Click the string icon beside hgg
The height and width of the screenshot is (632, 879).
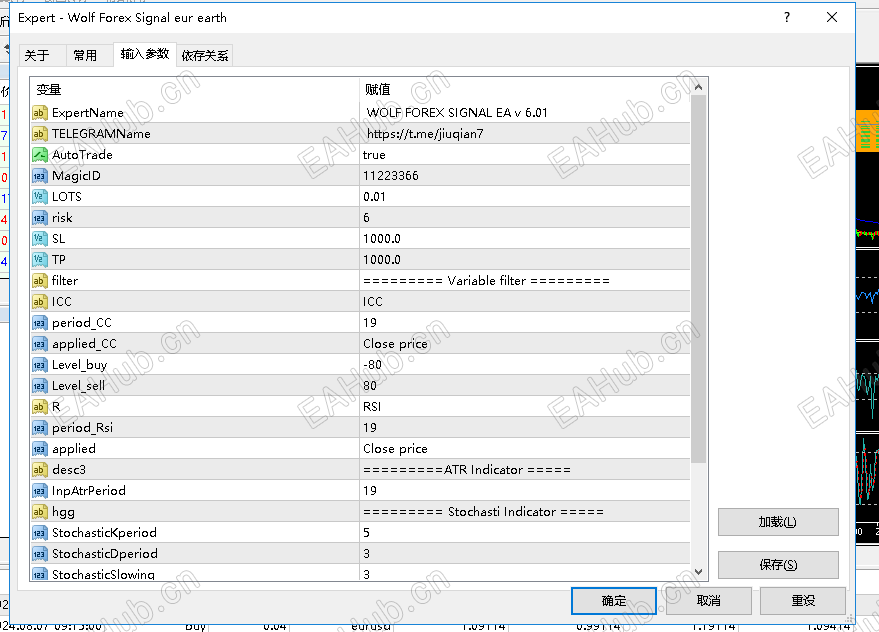pyautogui.click(x=39, y=512)
